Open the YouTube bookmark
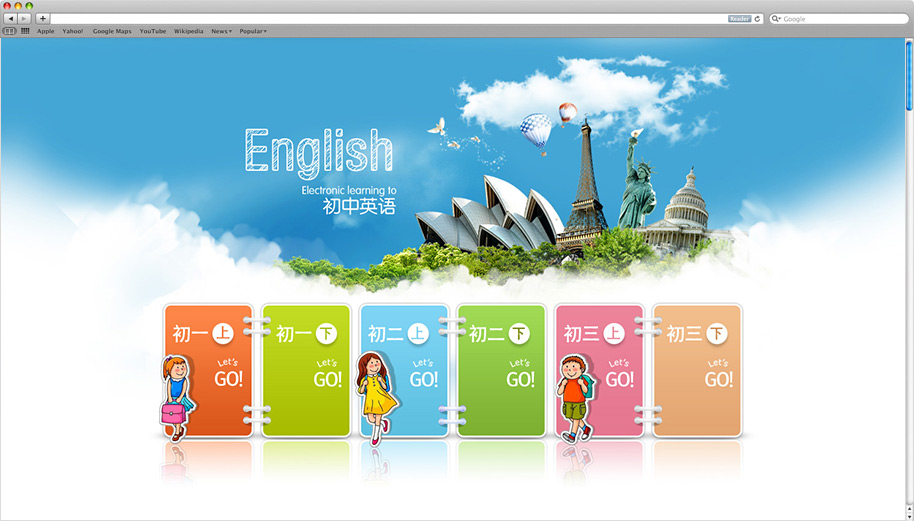The image size is (914, 521). [153, 31]
